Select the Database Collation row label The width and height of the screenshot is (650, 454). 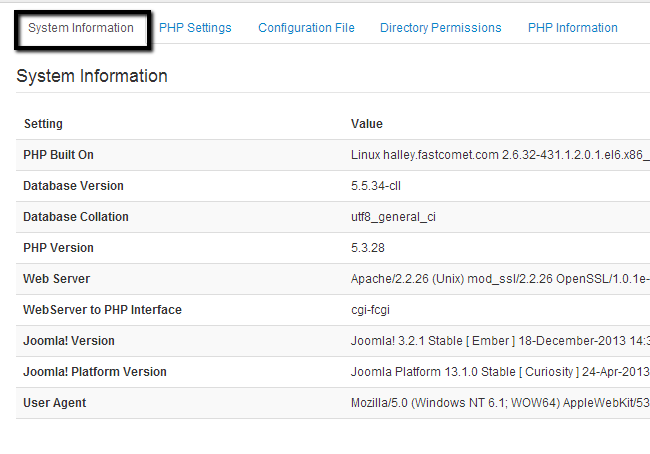pos(76,217)
